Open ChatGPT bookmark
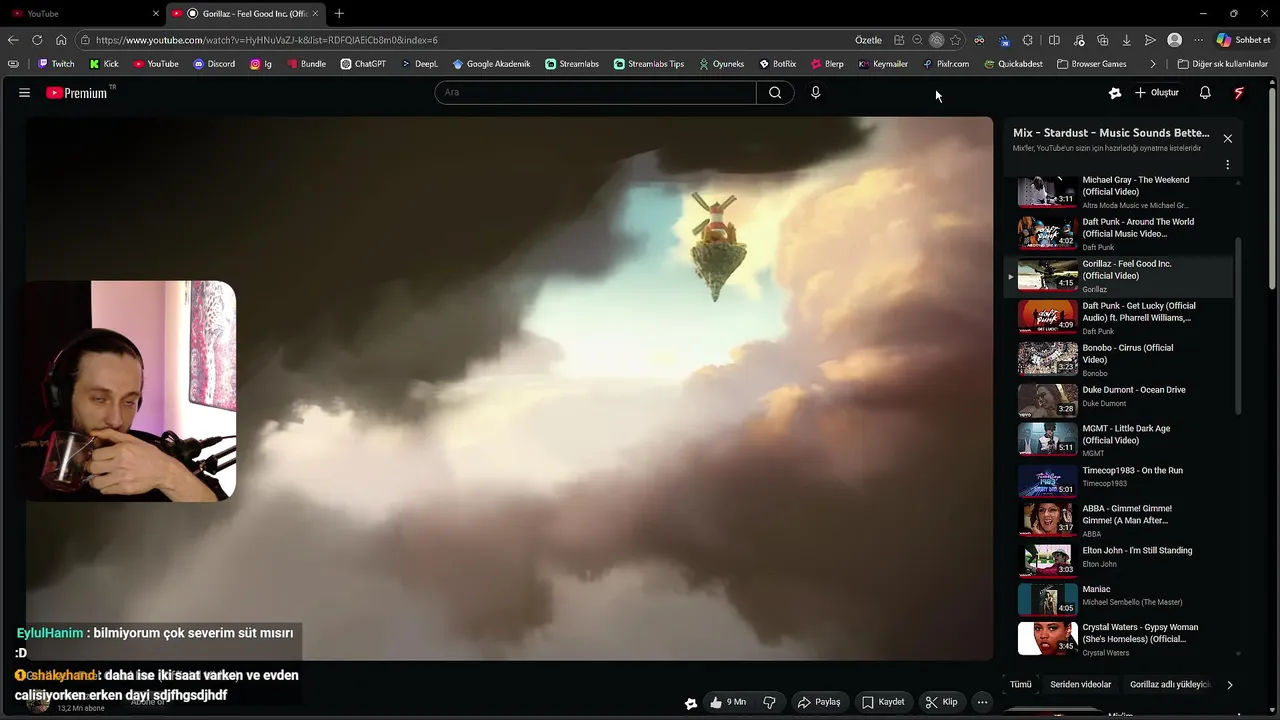This screenshot has height=720, width=1280. pos(363,64)
